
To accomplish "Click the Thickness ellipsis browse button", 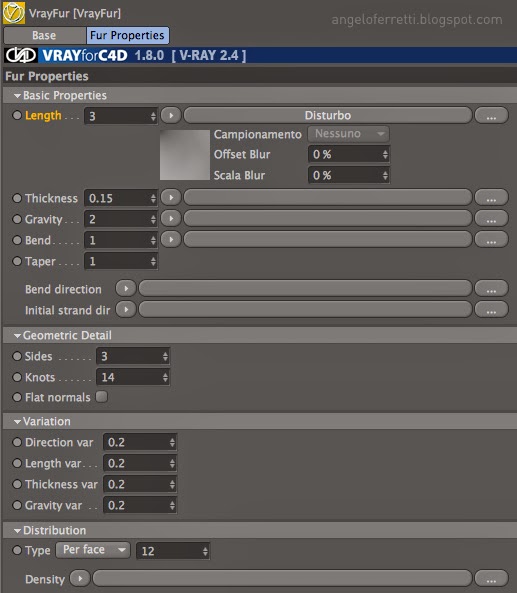I will tap(491, 198).
